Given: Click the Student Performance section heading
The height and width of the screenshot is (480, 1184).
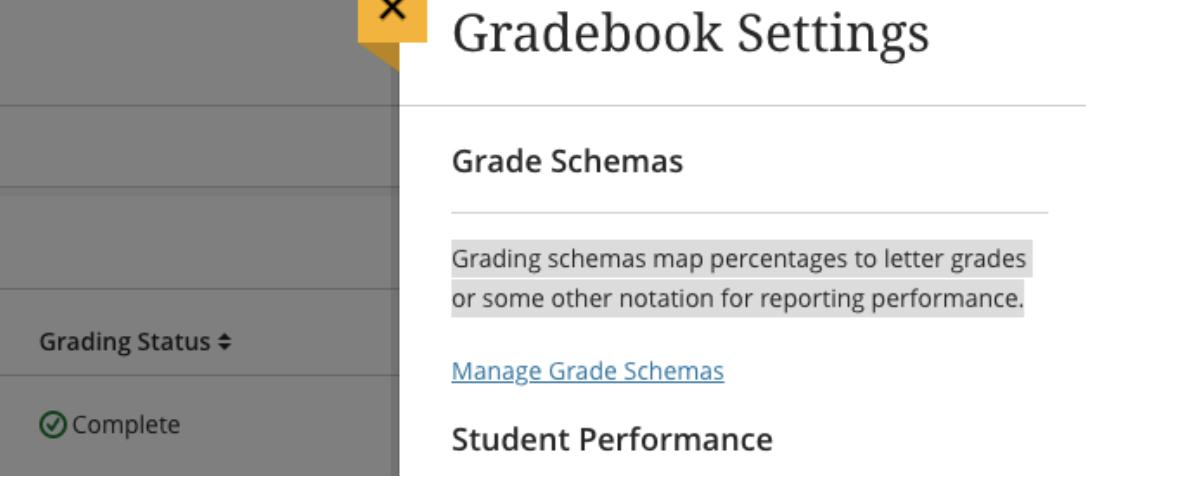Looking at the screenshot, I should click(x=612, y=439).
